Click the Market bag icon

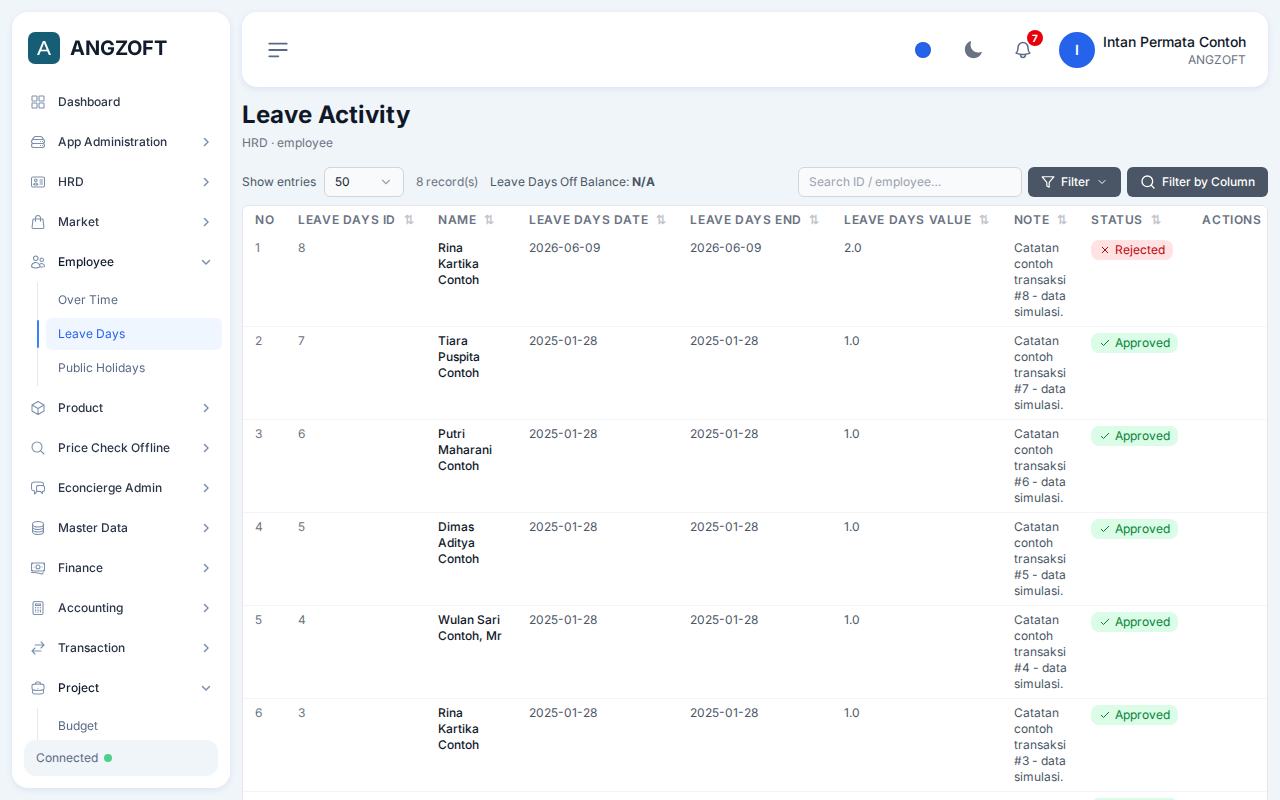(x=38, y=222)
